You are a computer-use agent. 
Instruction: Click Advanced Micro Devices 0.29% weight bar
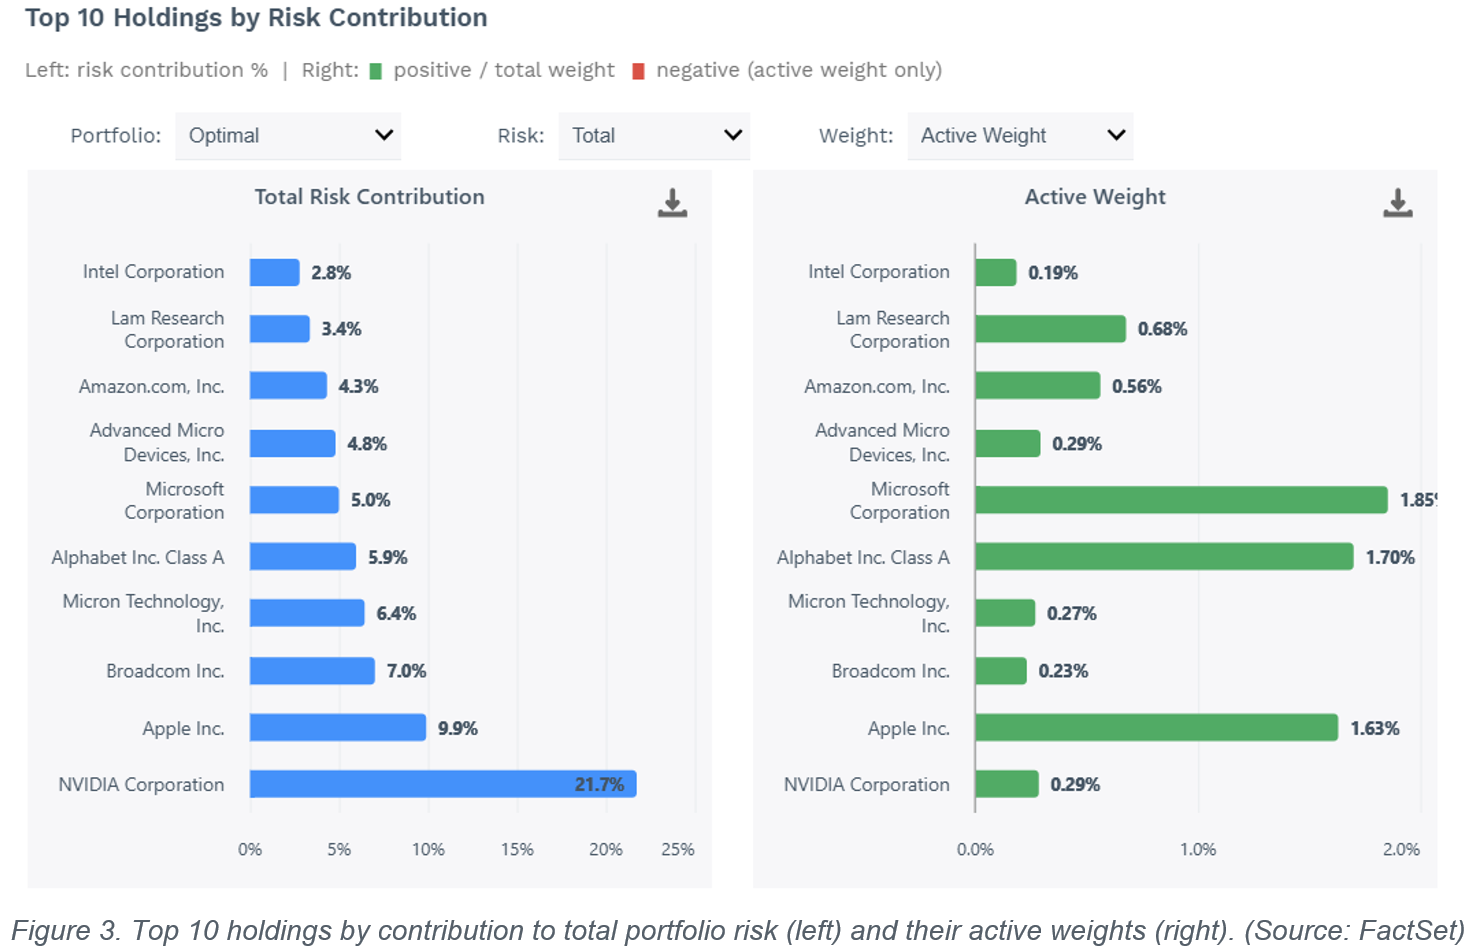(1008, 443)
